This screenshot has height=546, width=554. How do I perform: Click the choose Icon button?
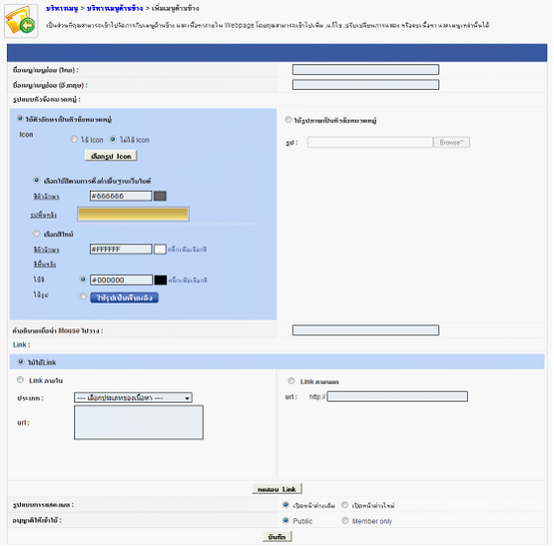111,156
